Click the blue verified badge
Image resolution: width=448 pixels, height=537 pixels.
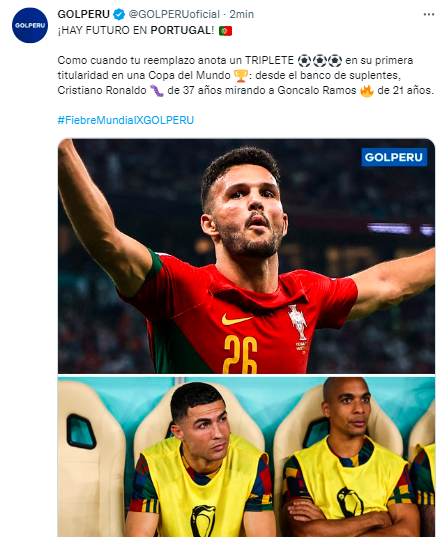pos(119,14)
